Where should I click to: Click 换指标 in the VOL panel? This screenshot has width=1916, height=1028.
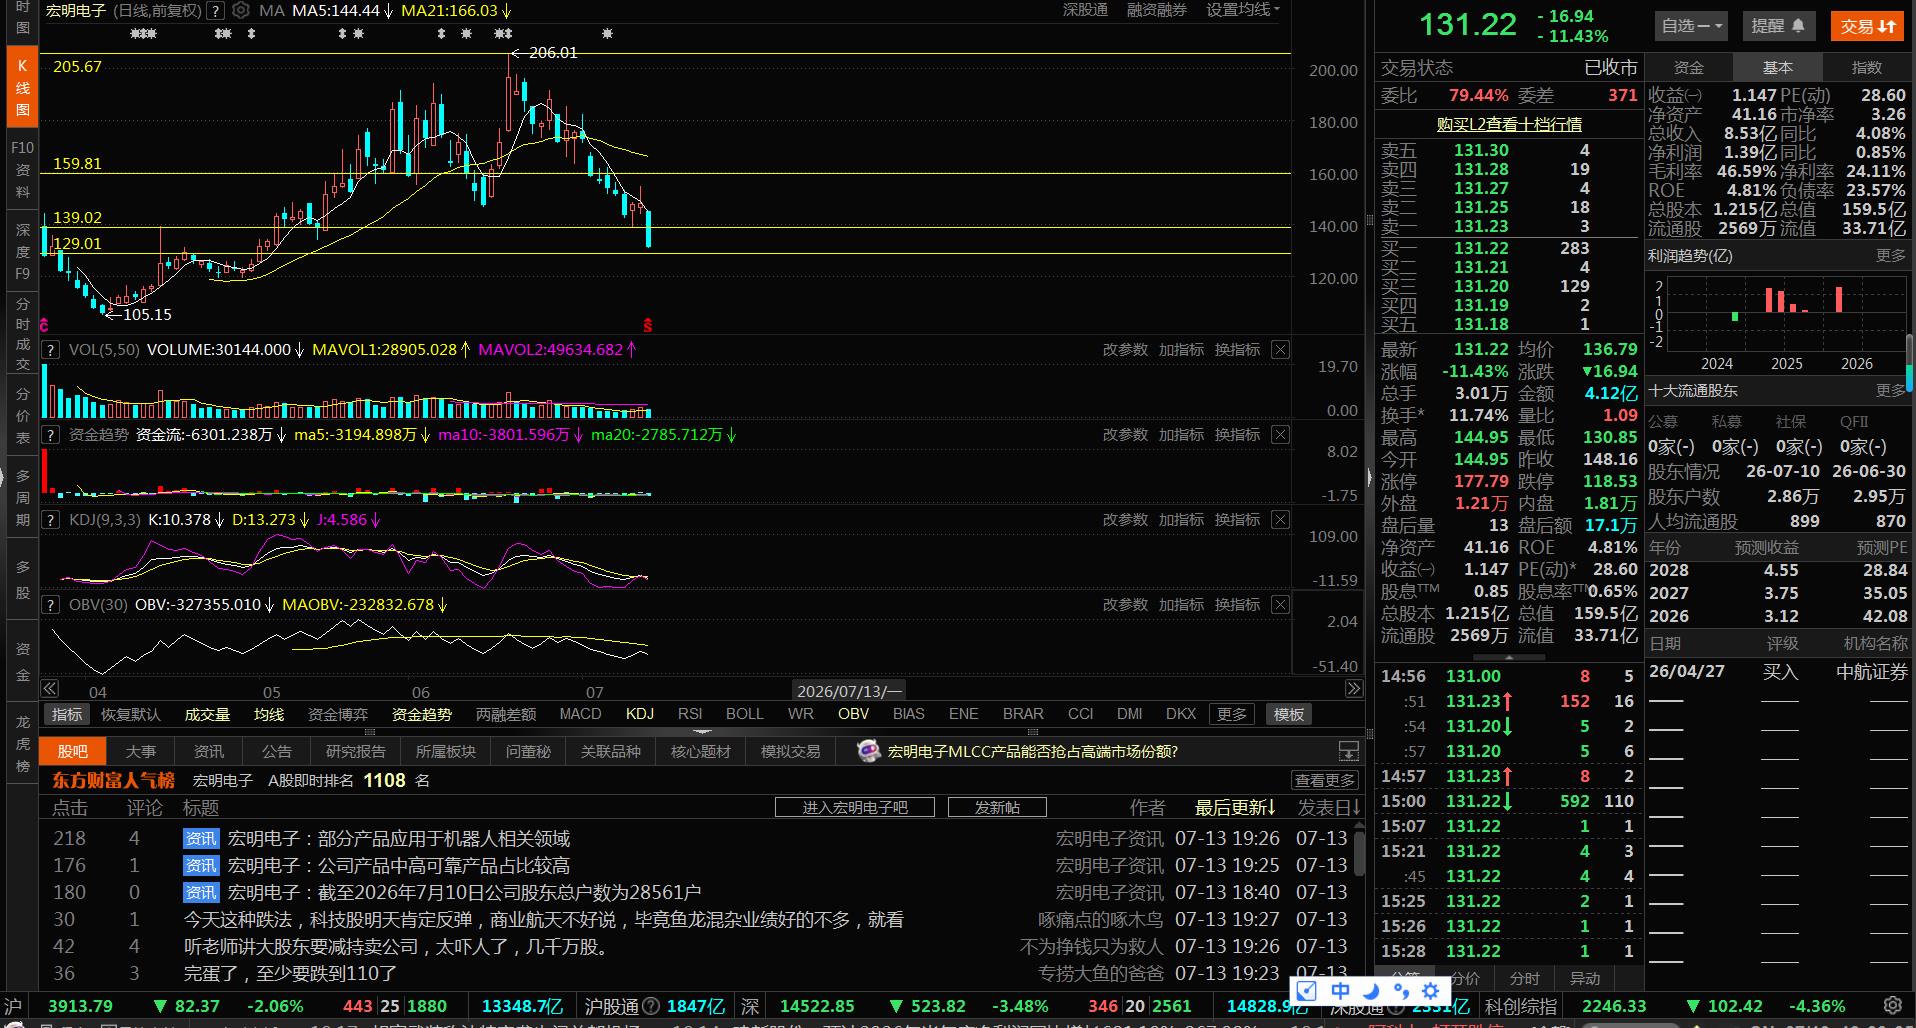(1237, 350)
